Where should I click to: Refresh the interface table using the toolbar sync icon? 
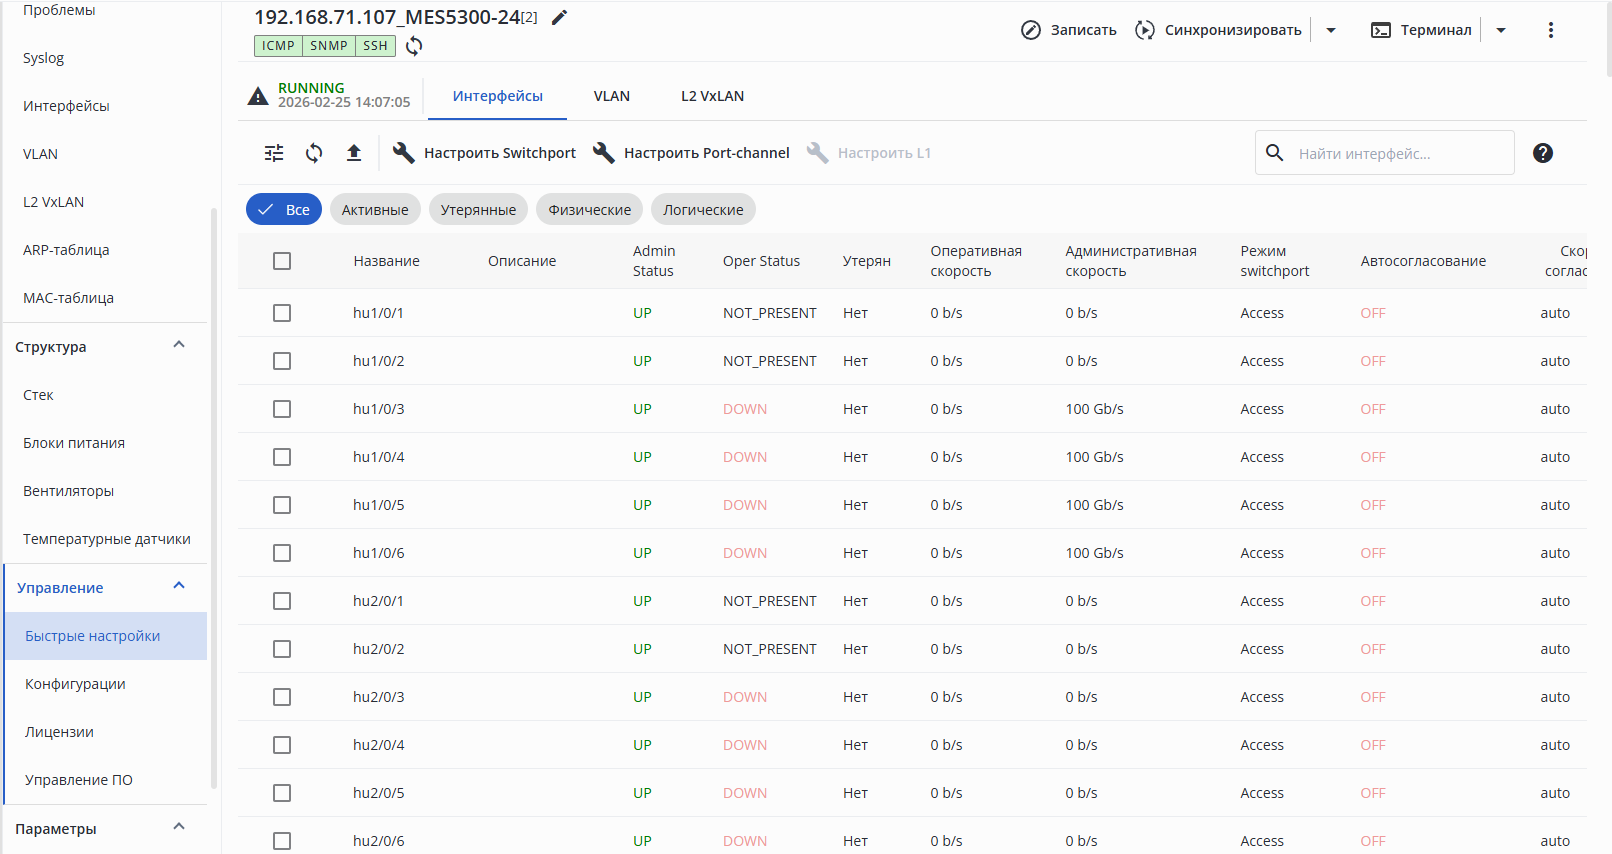click(314, 153)
